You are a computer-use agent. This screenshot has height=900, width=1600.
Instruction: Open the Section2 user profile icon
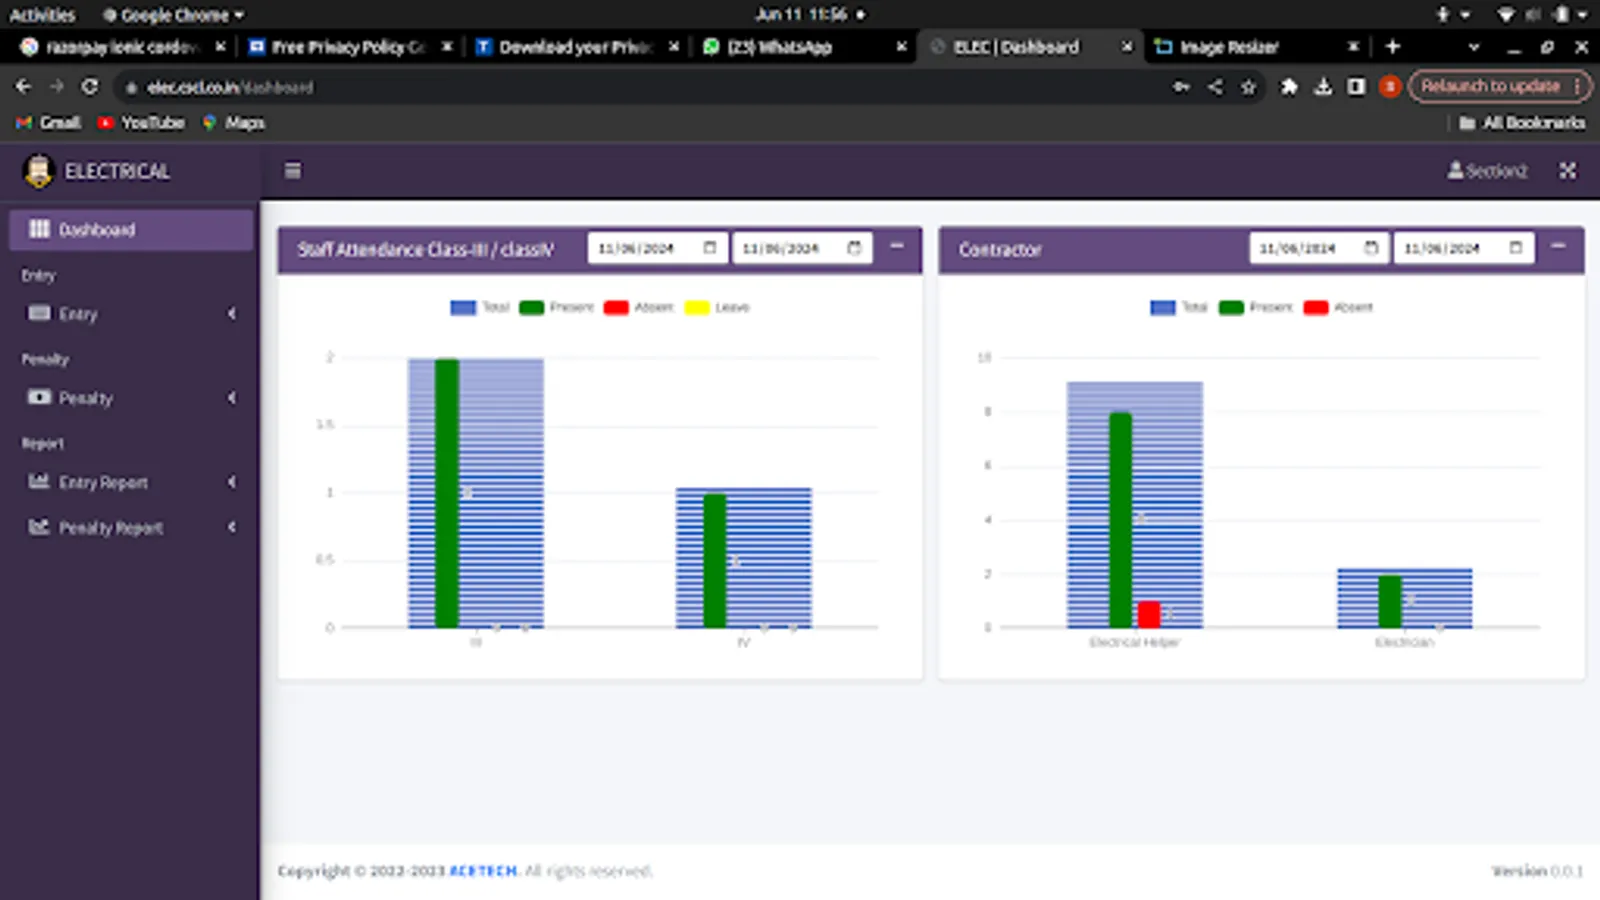[x=1455, y=171]
